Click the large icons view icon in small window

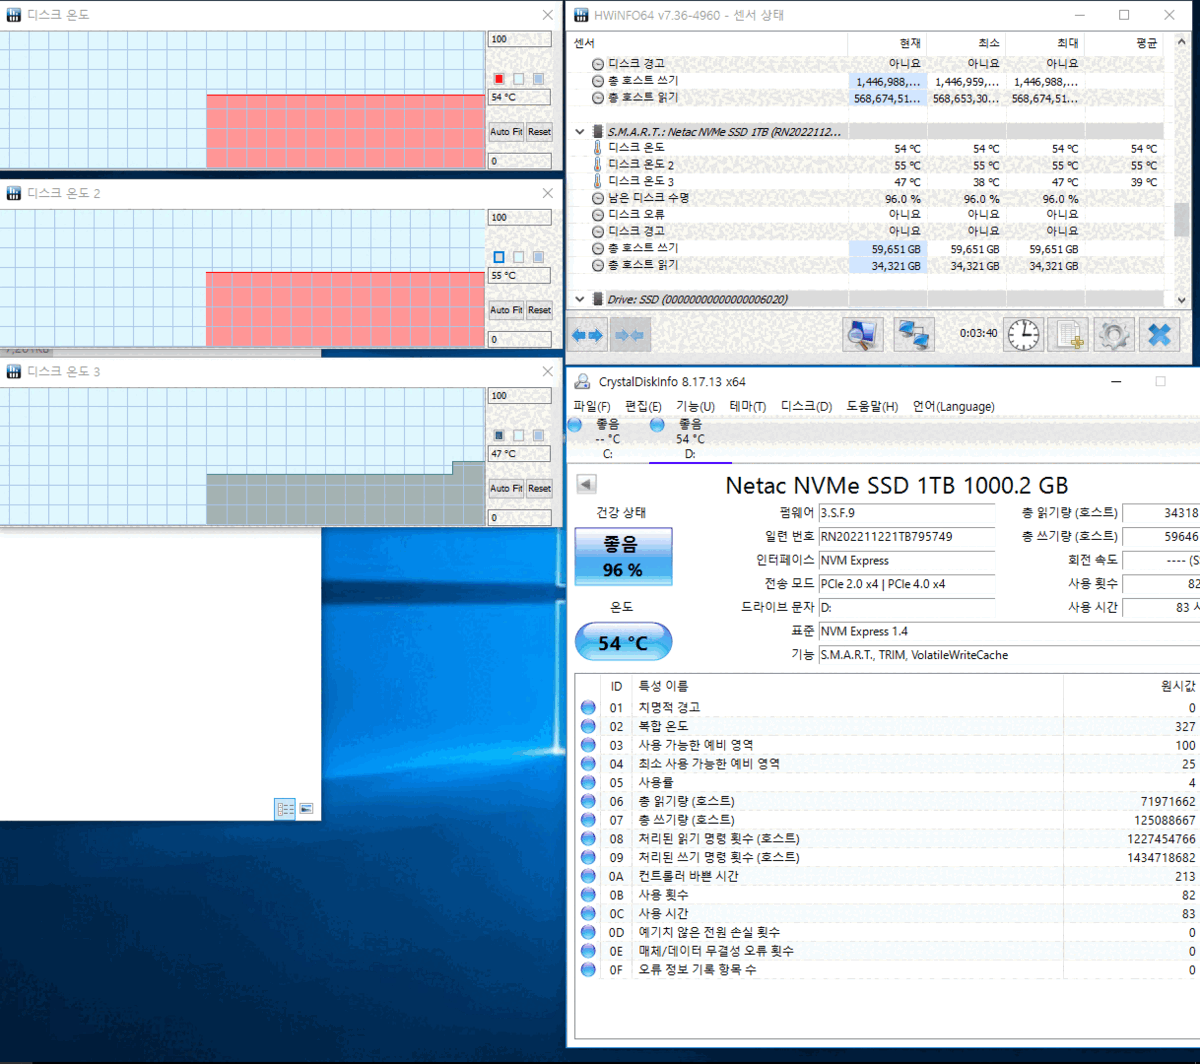(x=306, y=809)
